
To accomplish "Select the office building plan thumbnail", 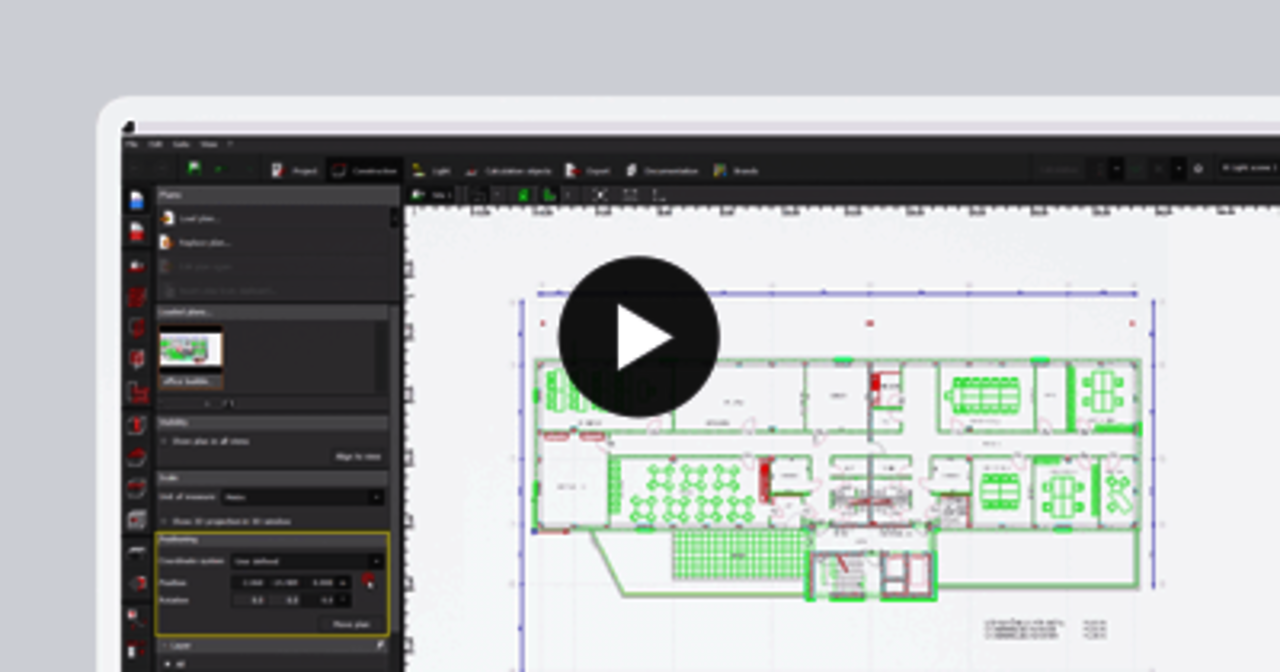I will pos(190,357).
